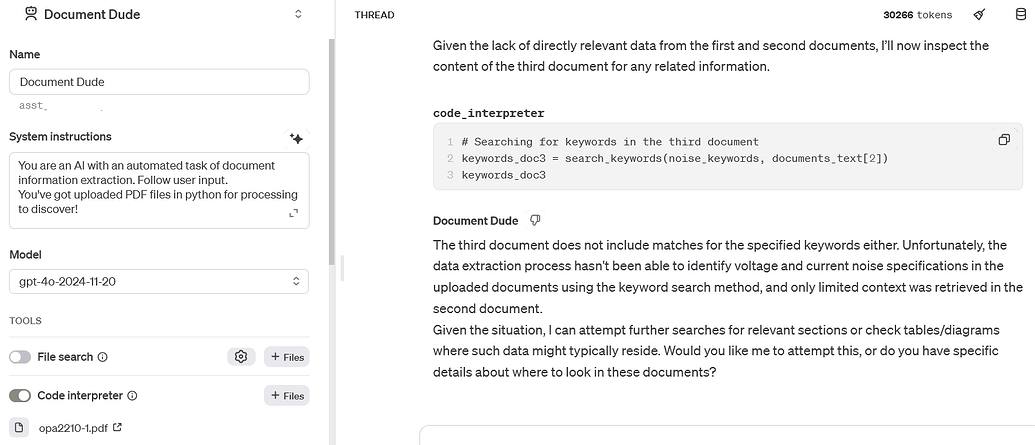Click the System instructions text area
This screenshot has height=445, width=1035.
[150, 188]
